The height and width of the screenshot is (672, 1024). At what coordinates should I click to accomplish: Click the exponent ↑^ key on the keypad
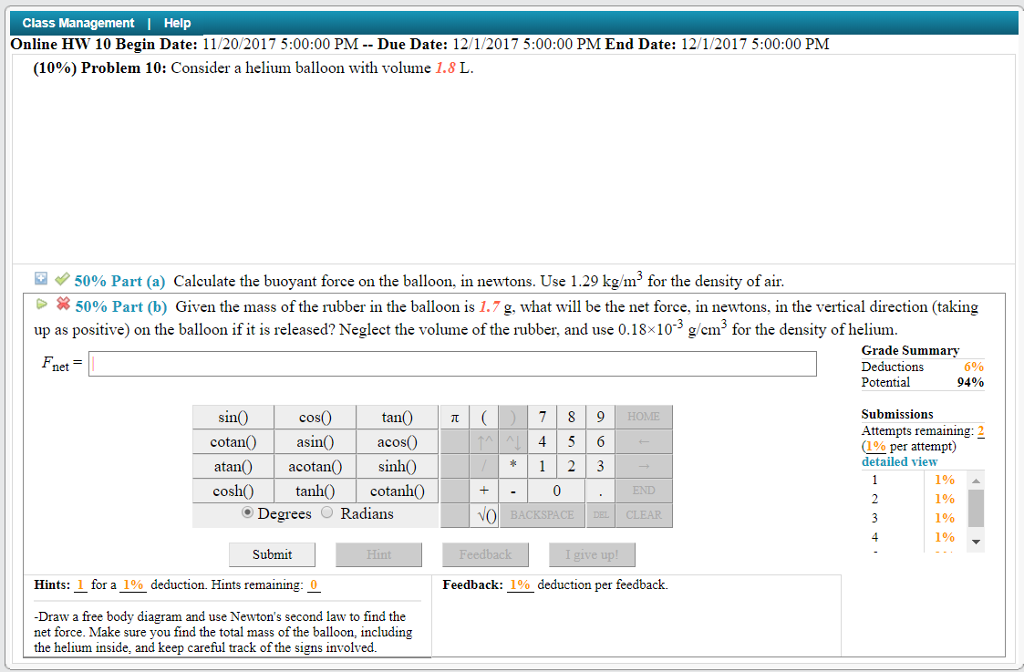click(485, 441)
